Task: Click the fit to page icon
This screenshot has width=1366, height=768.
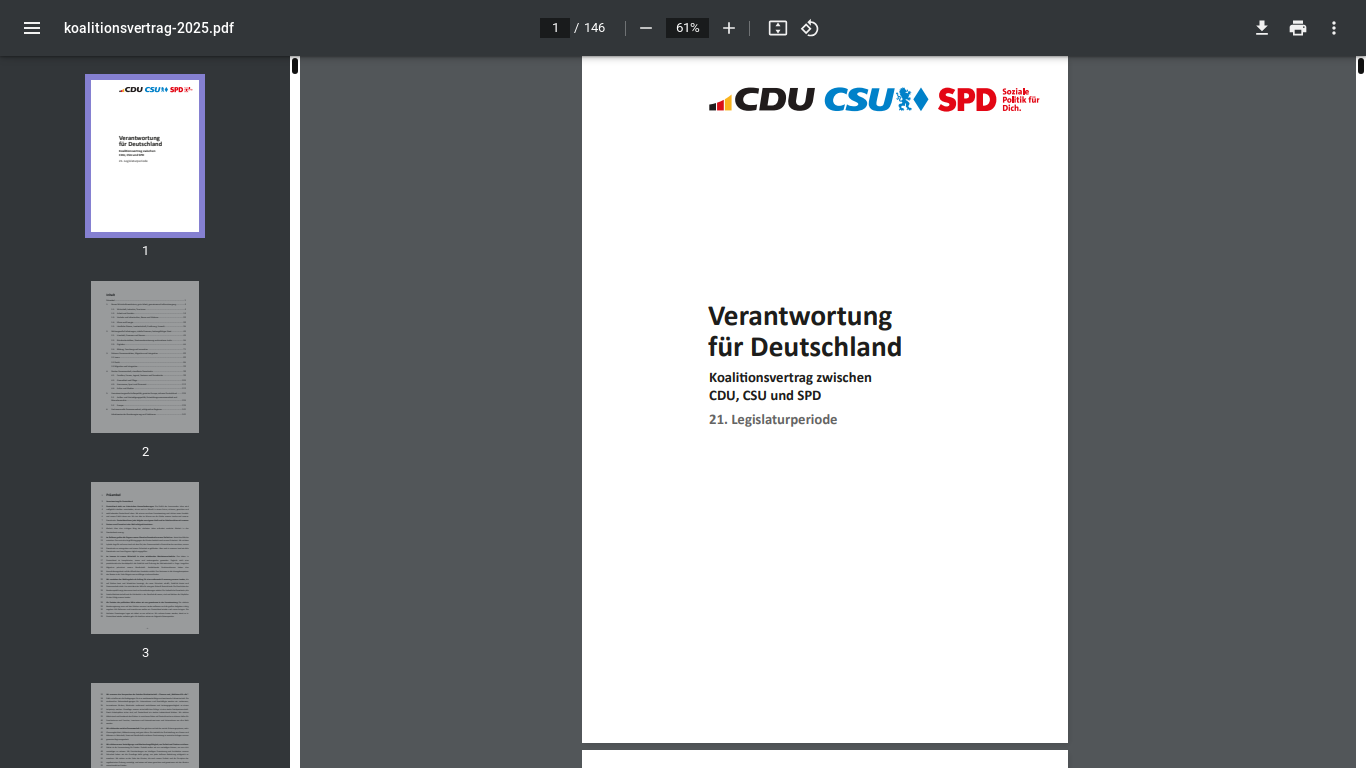Action: tap(778, 28)
